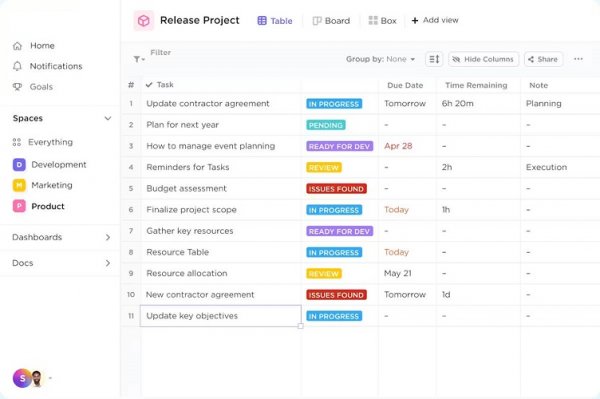Screen dimensions: 600x399
Task: Click the filter funnel icon
Action: coord(137,59)
